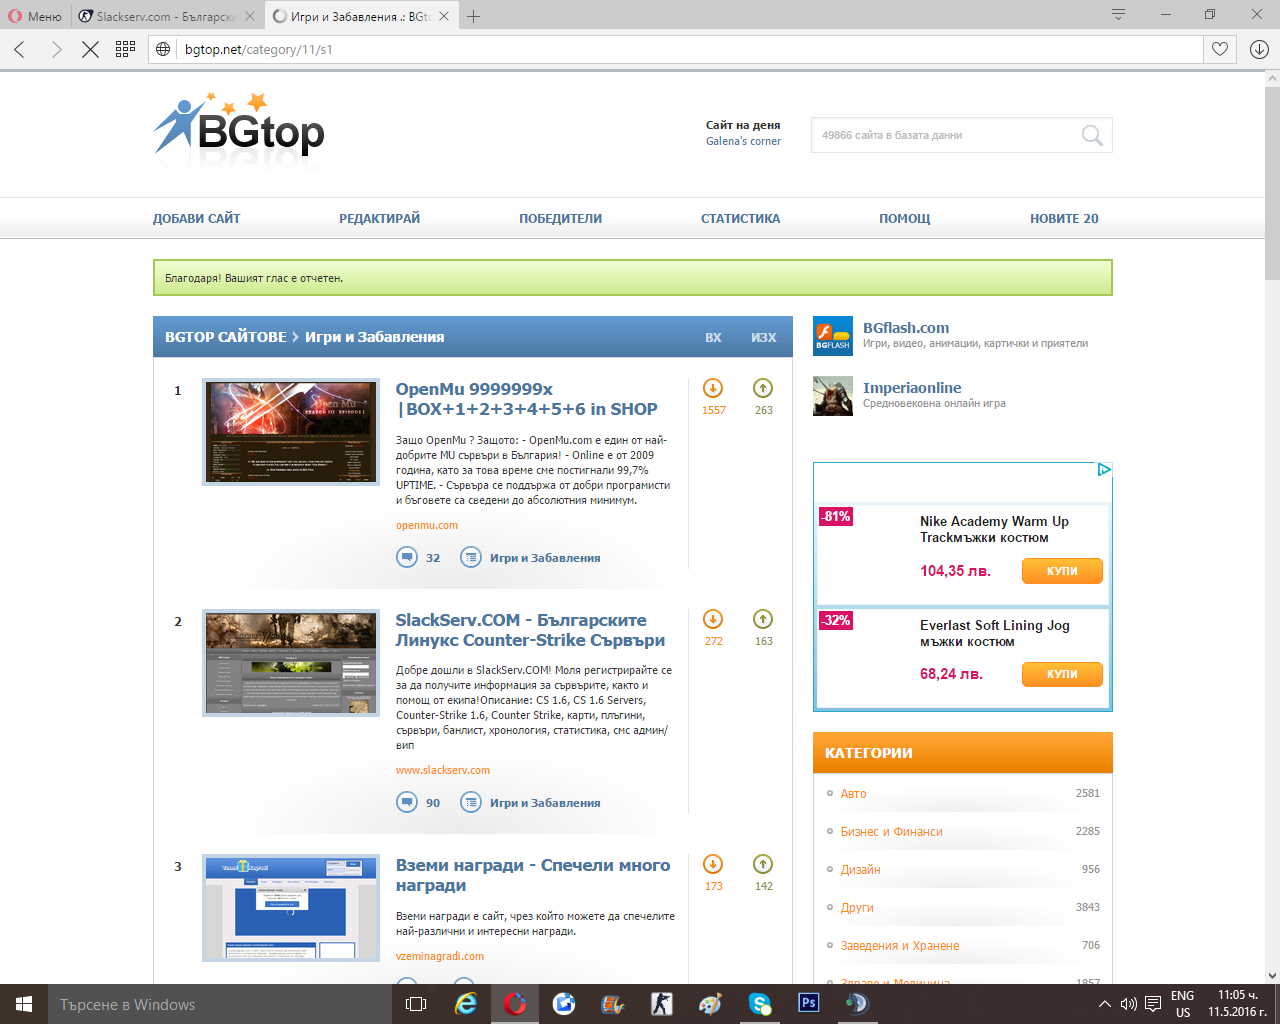Open comments icon for SlackServ
This screenshot has width=1280, height=1024.
[x=407, y=802]
